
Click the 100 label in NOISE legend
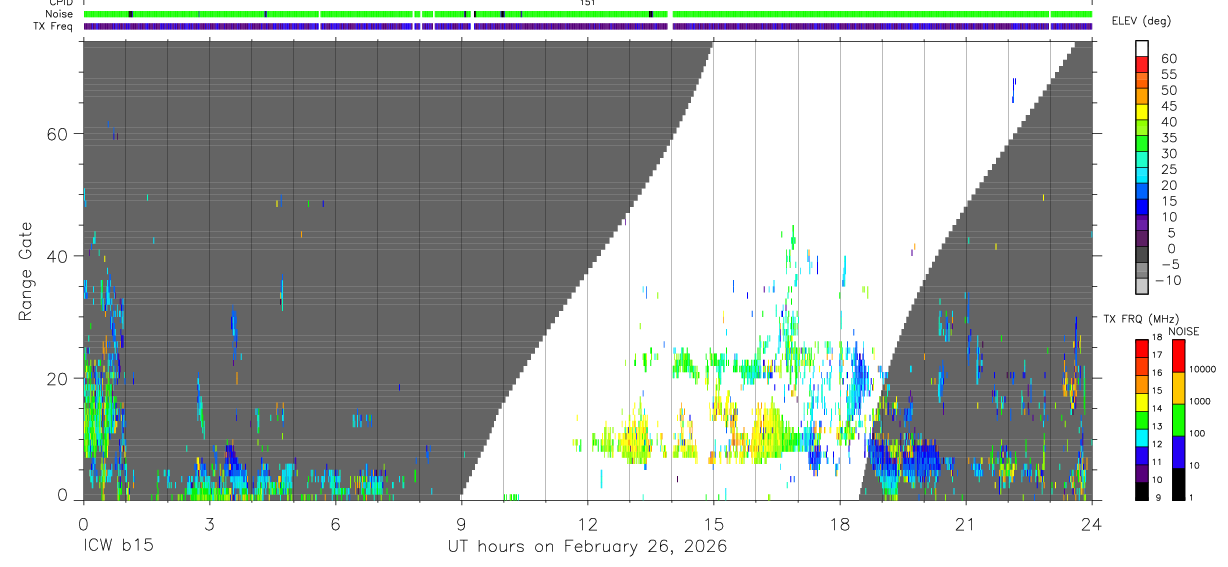(1198, 434)
